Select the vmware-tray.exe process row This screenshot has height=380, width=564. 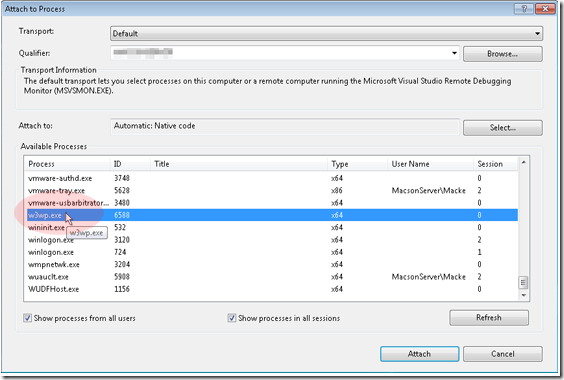coord(272,190)
